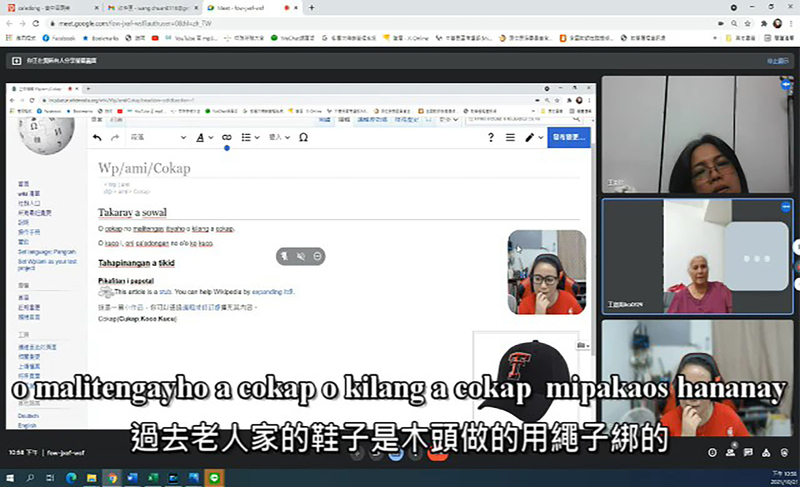Open the LINE app in the taskbar
The height and width of the screenshot is (487, 800).
point(214,478)
